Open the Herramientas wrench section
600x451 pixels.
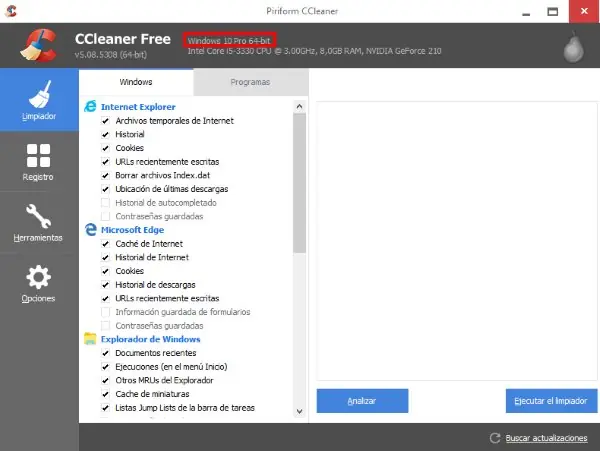[39, 223]
